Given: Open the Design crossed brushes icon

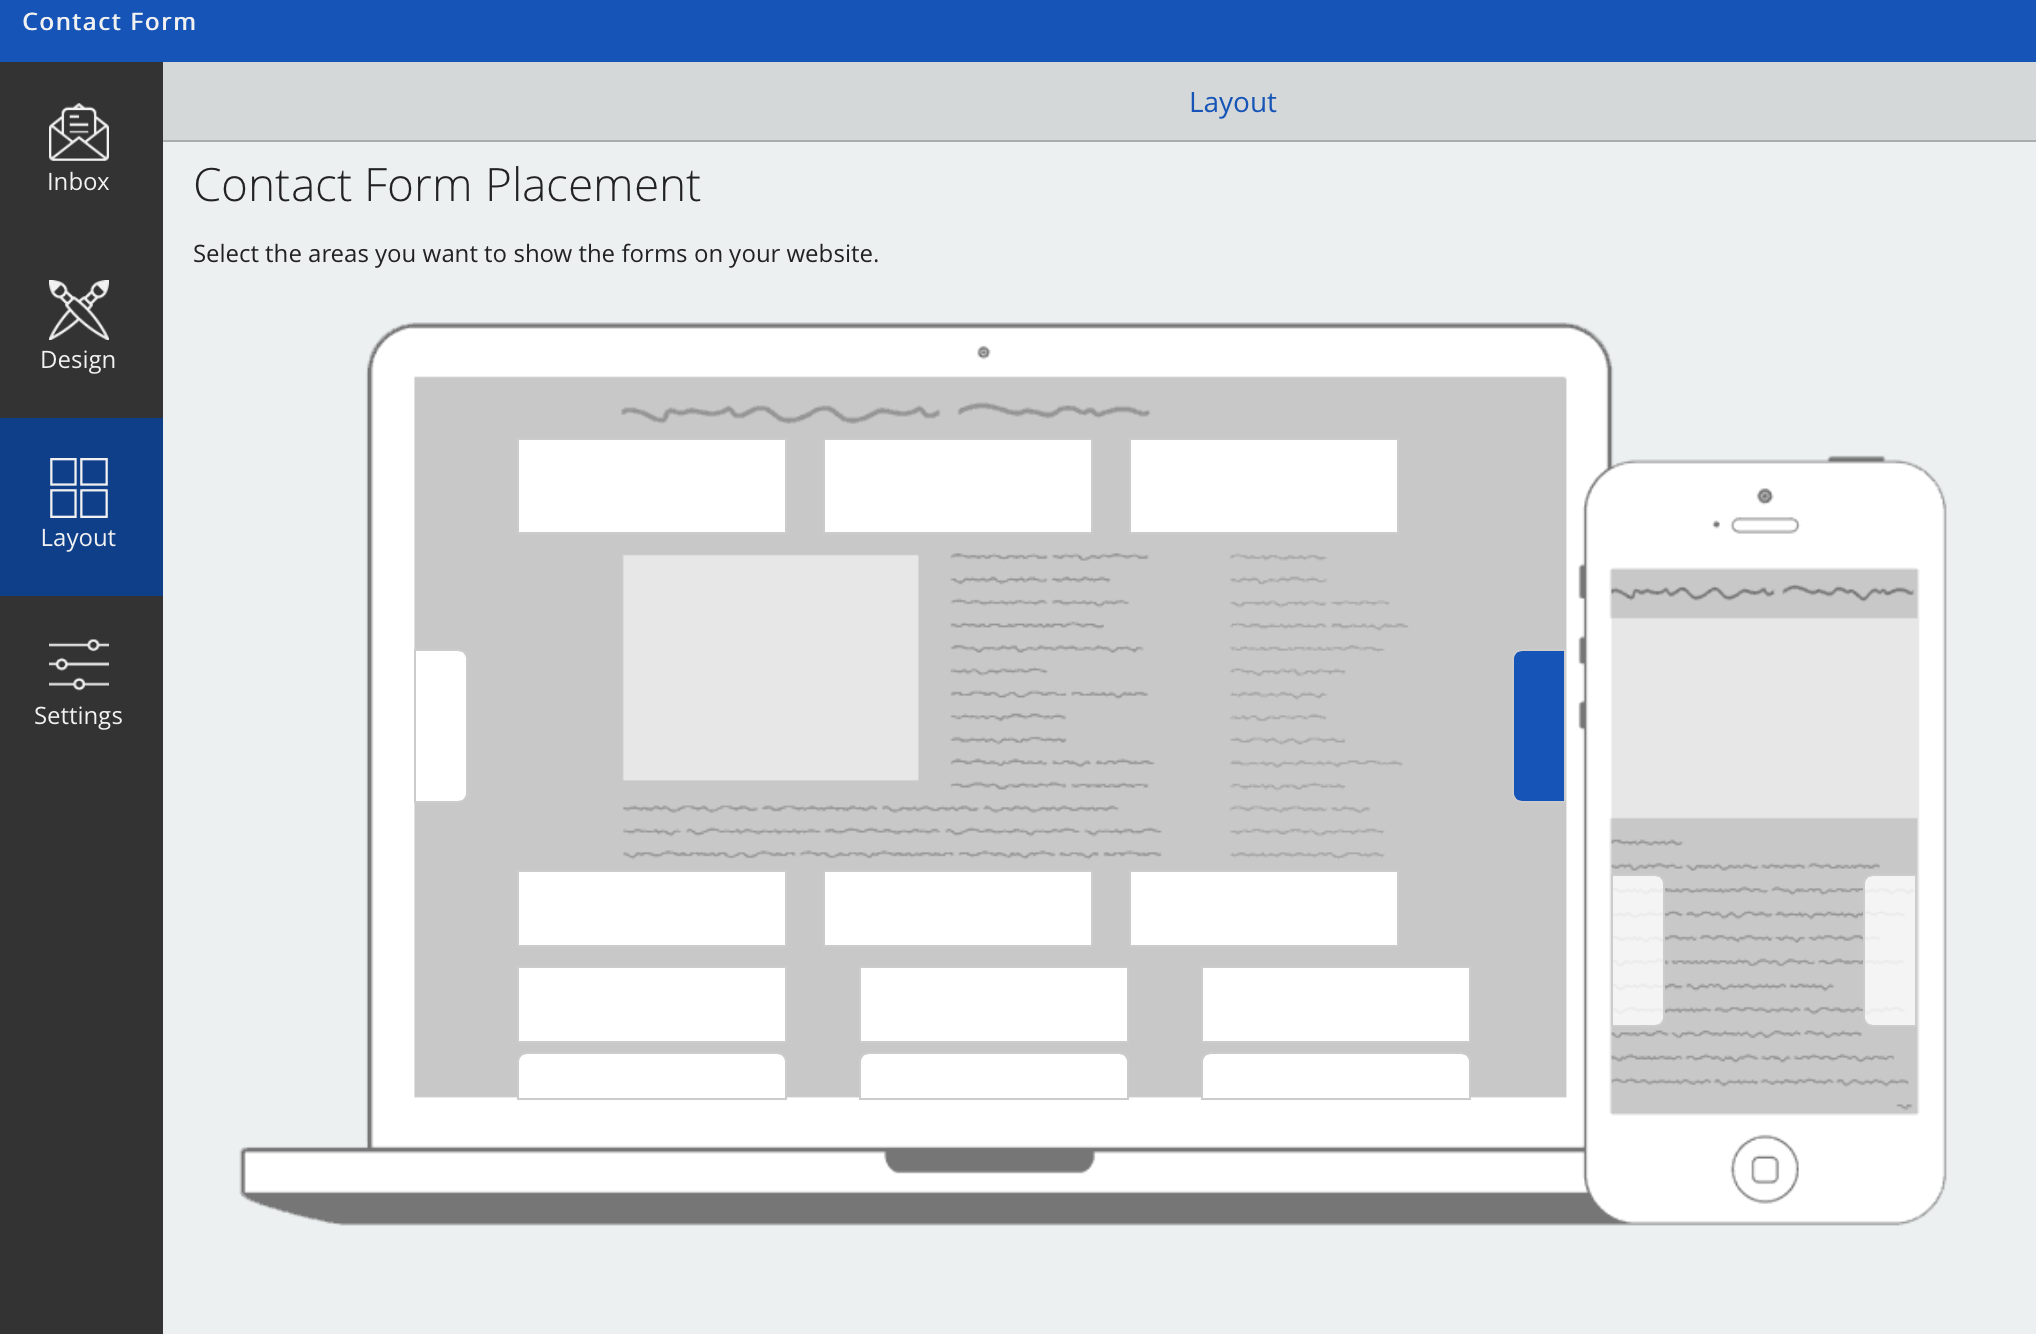Looking at the screenshot, I should pyautogui.click(x=78, y=309).
